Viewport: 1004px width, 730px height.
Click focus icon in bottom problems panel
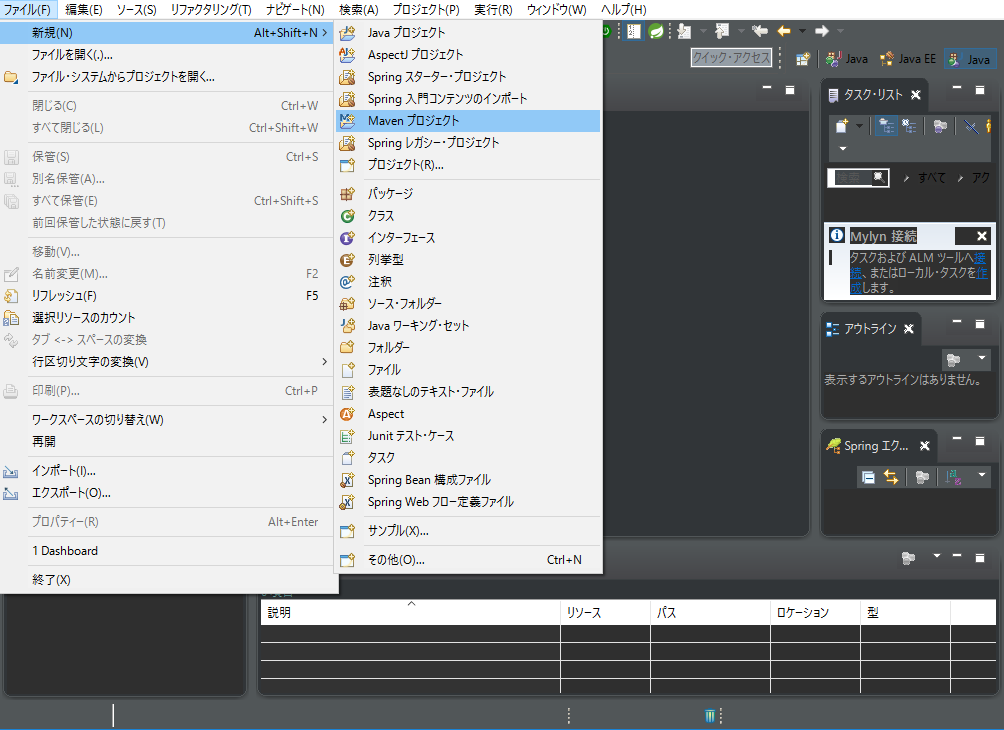[908, 558]
